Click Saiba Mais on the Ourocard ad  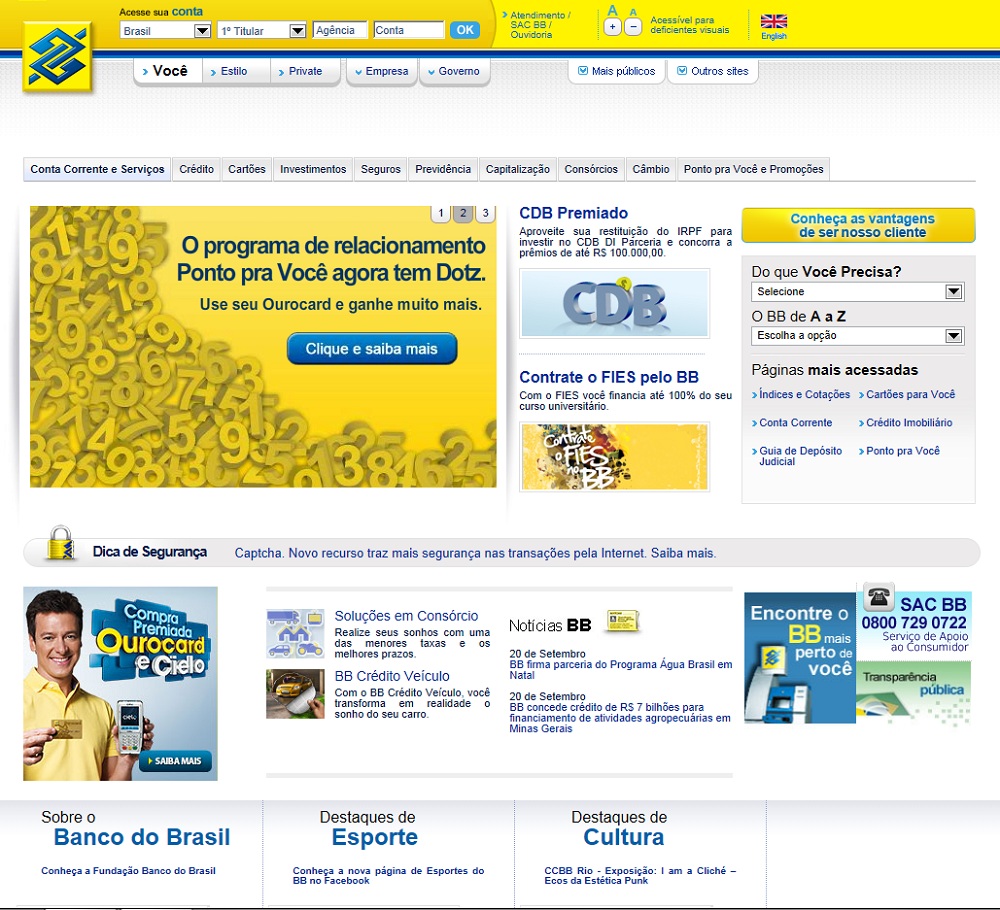(175, 761)
